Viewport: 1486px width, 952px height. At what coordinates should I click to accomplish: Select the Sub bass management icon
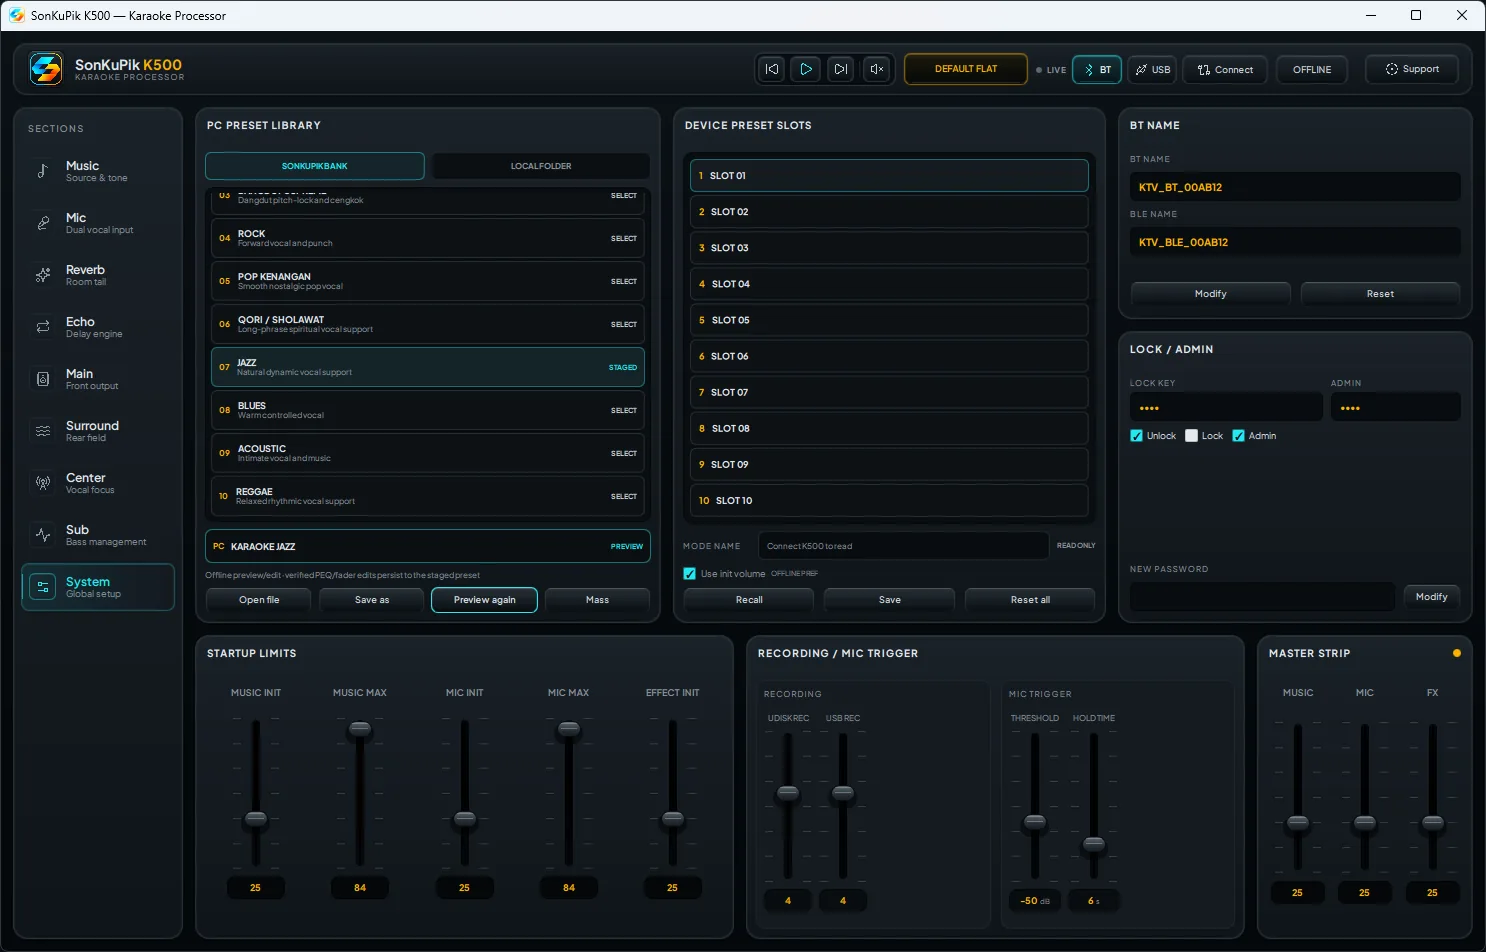[x=43, y=535]
